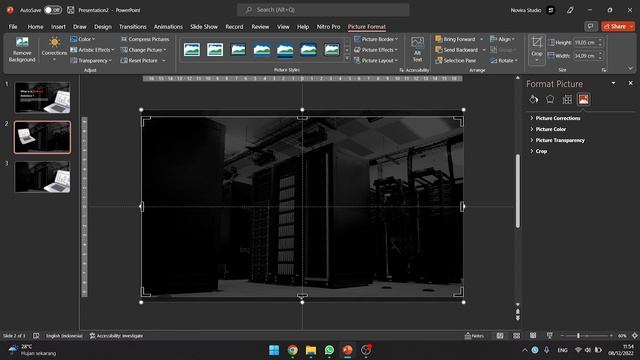
Task: Close the Format Picture pane
Action: tap(631, 83)
